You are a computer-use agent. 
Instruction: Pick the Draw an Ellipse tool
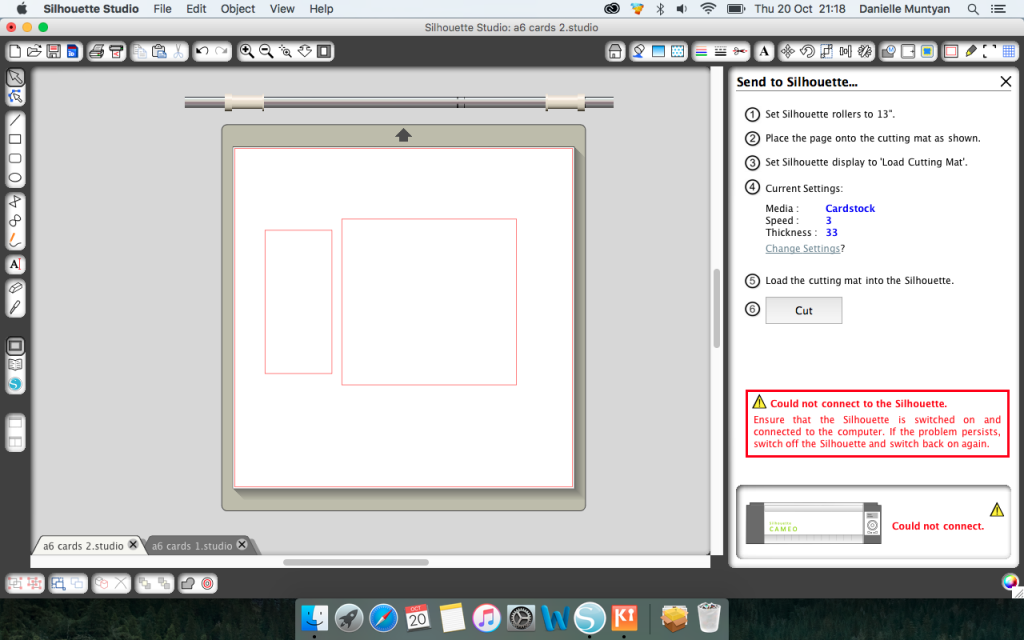click(x=15, y=178)
